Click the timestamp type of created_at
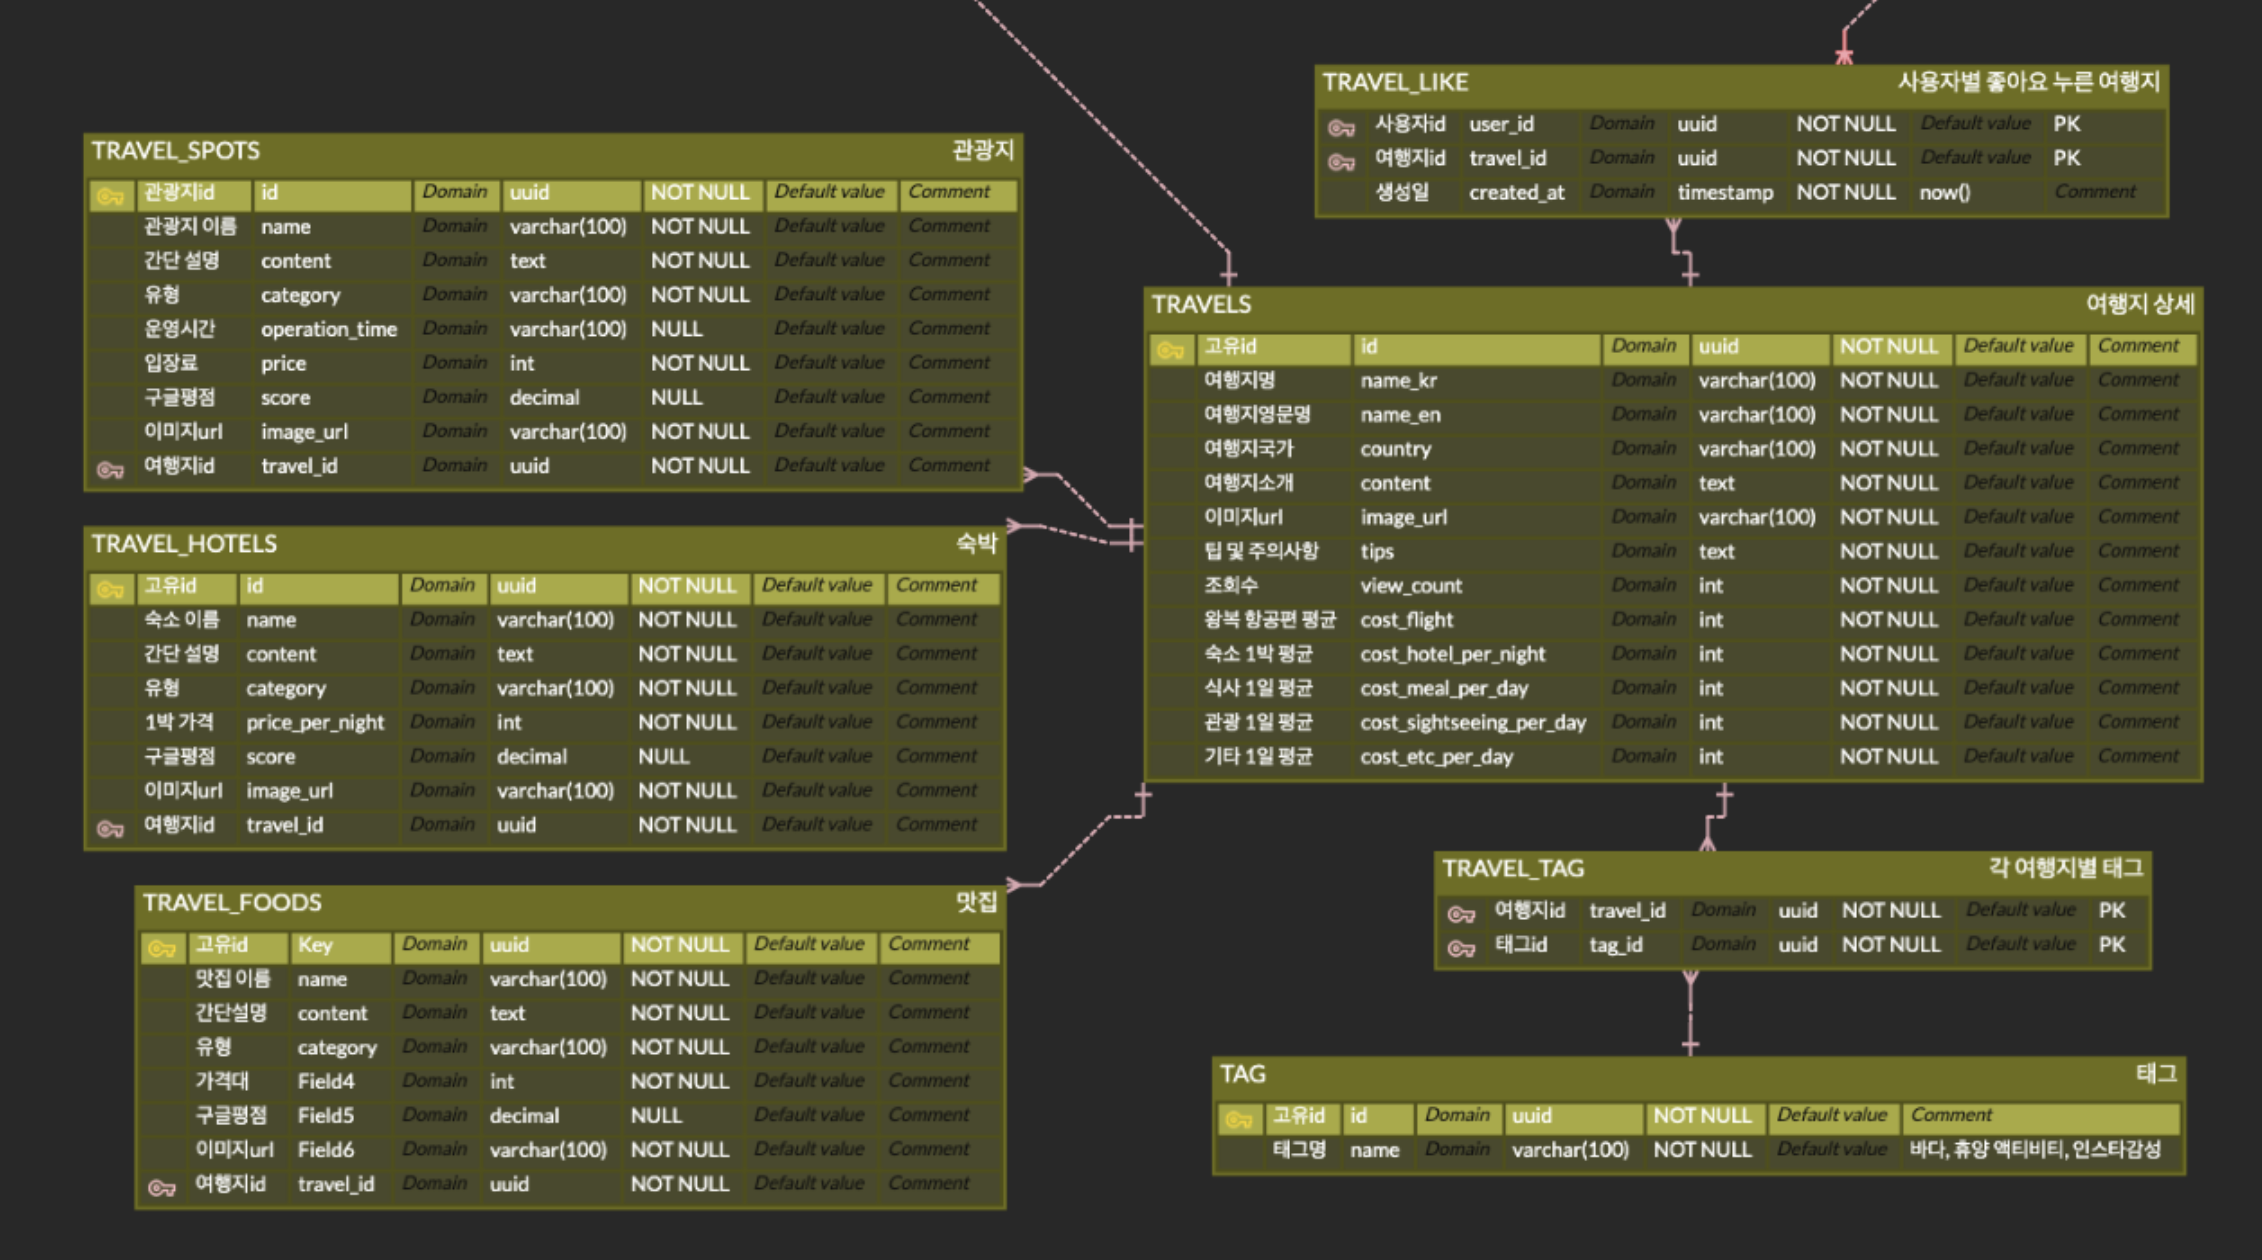 (1724, 192)
